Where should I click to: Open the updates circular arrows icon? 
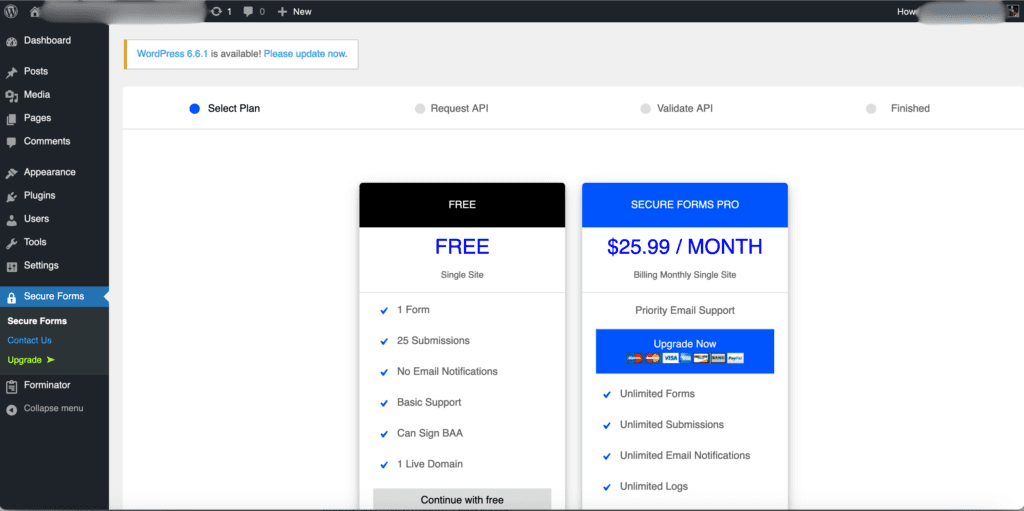[216, 11]
